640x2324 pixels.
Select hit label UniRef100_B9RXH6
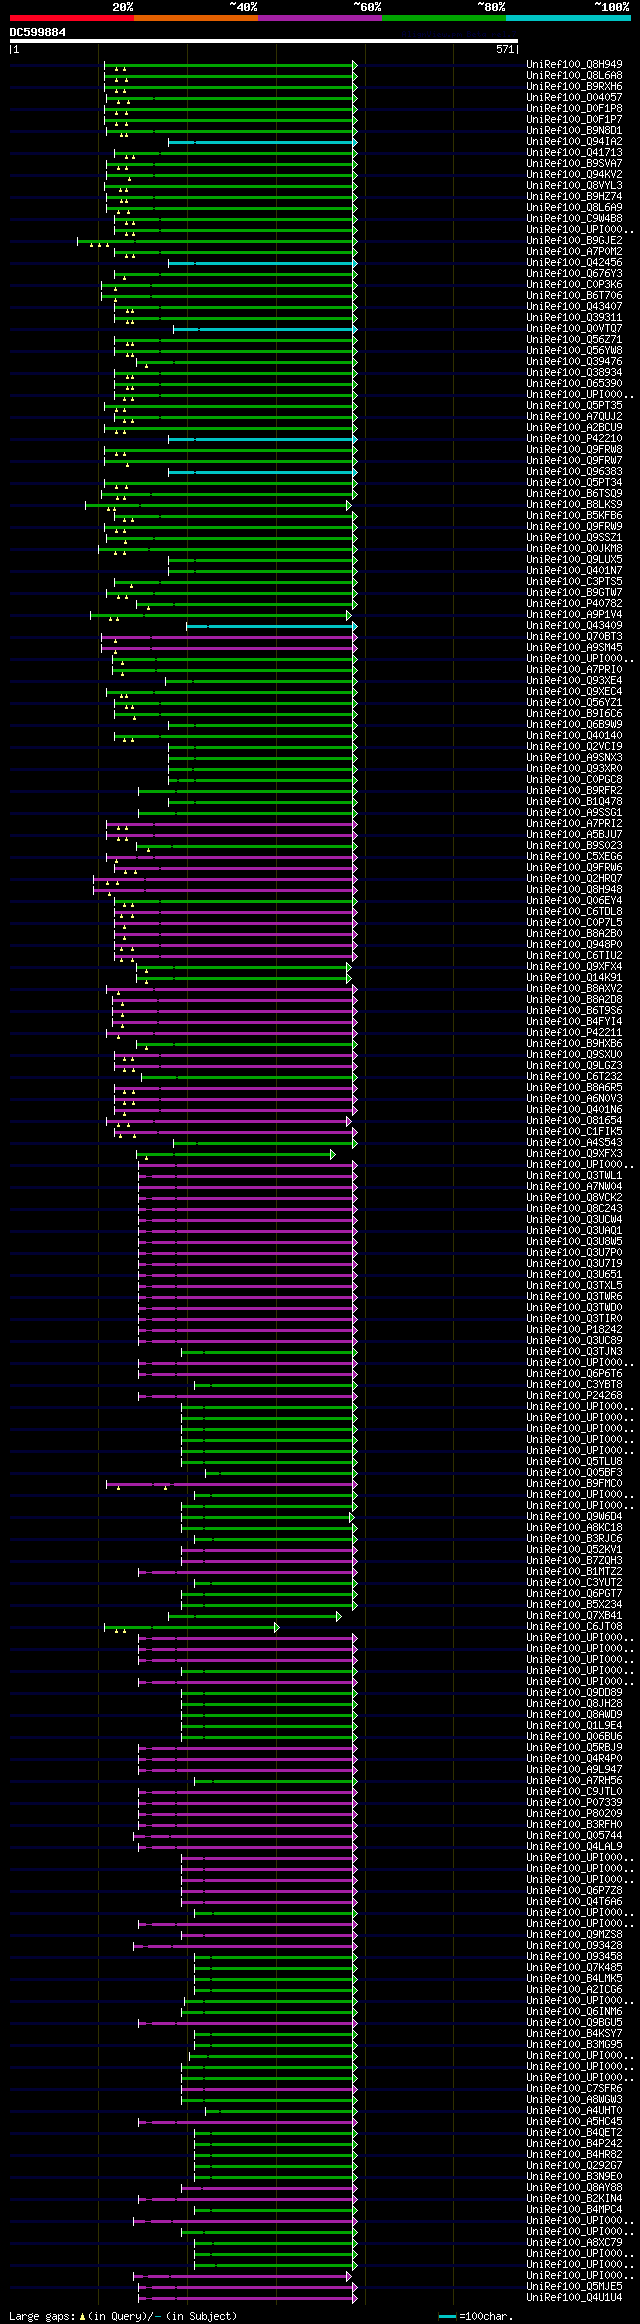tap(574, 87)
